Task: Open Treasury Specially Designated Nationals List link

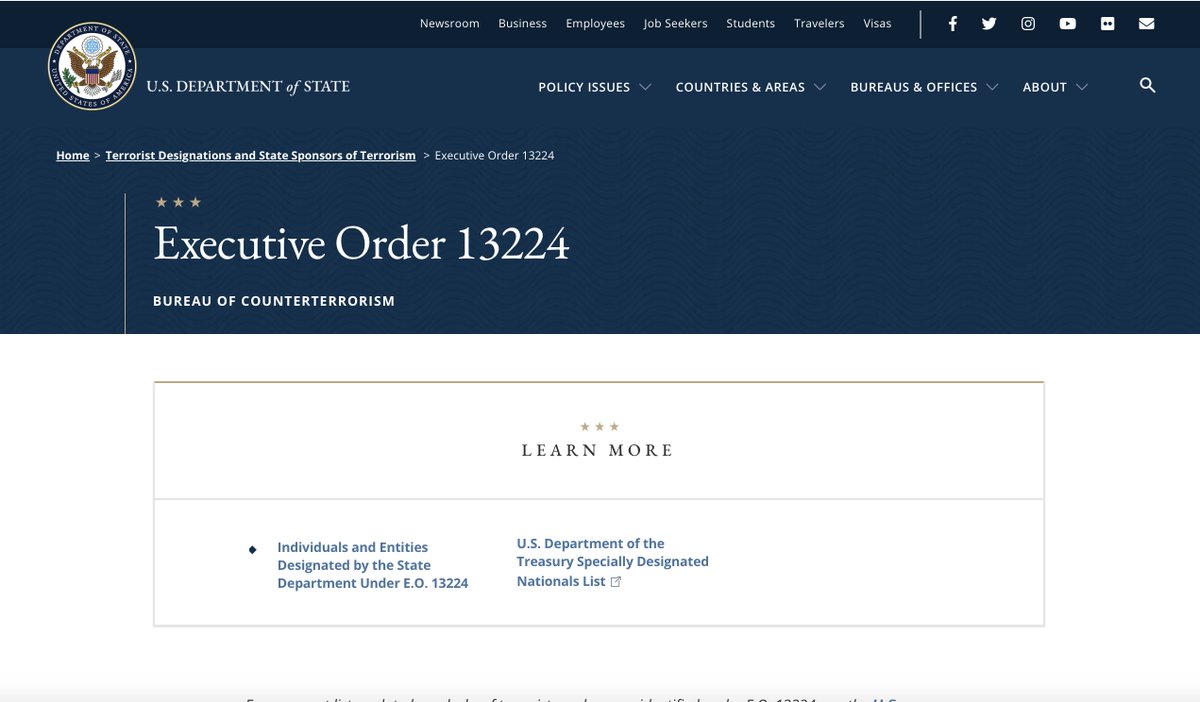Action: coord(612,562)
